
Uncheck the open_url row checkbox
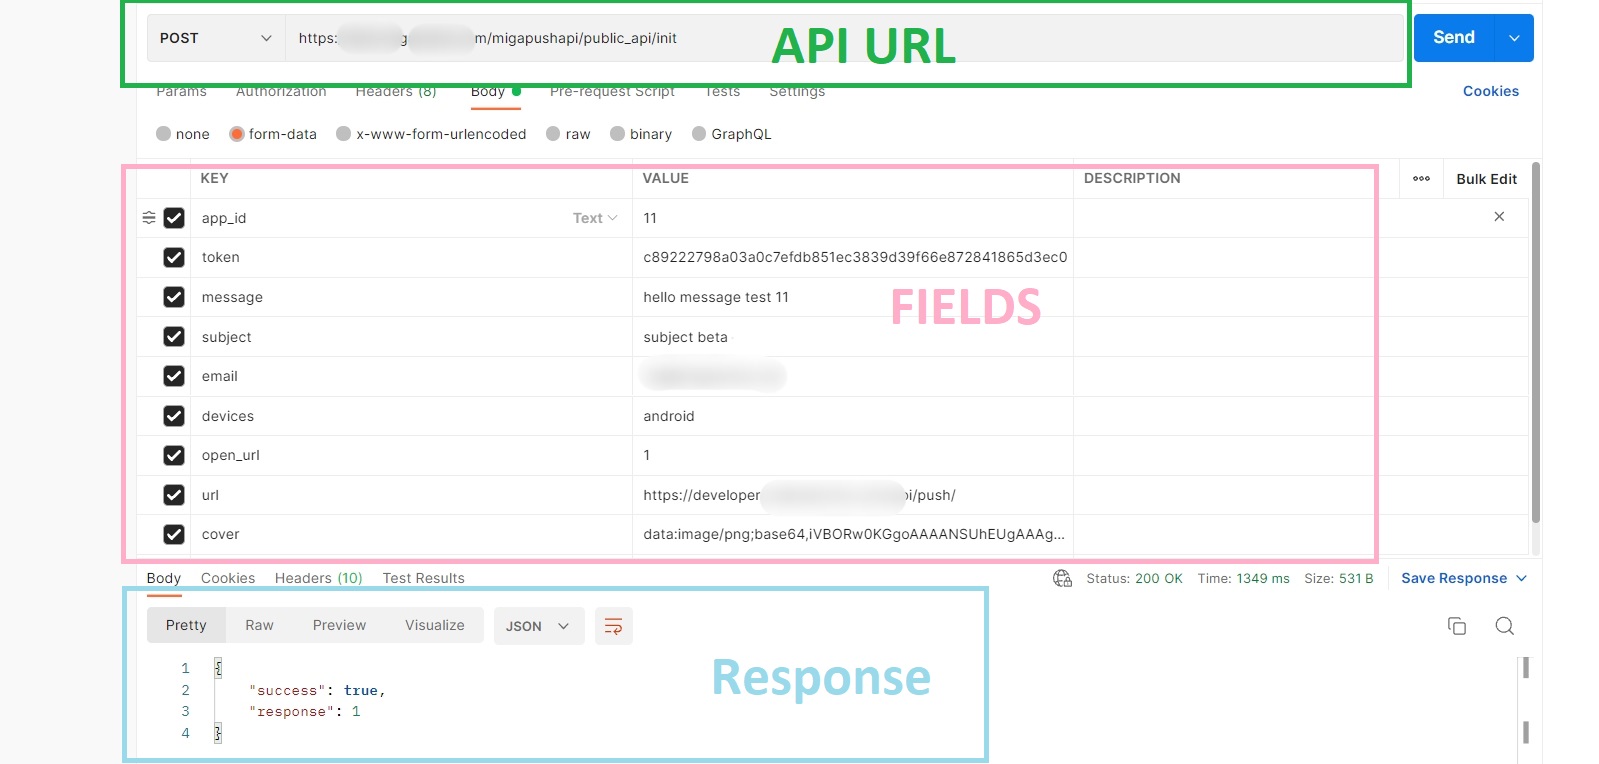tap(174, 455)
